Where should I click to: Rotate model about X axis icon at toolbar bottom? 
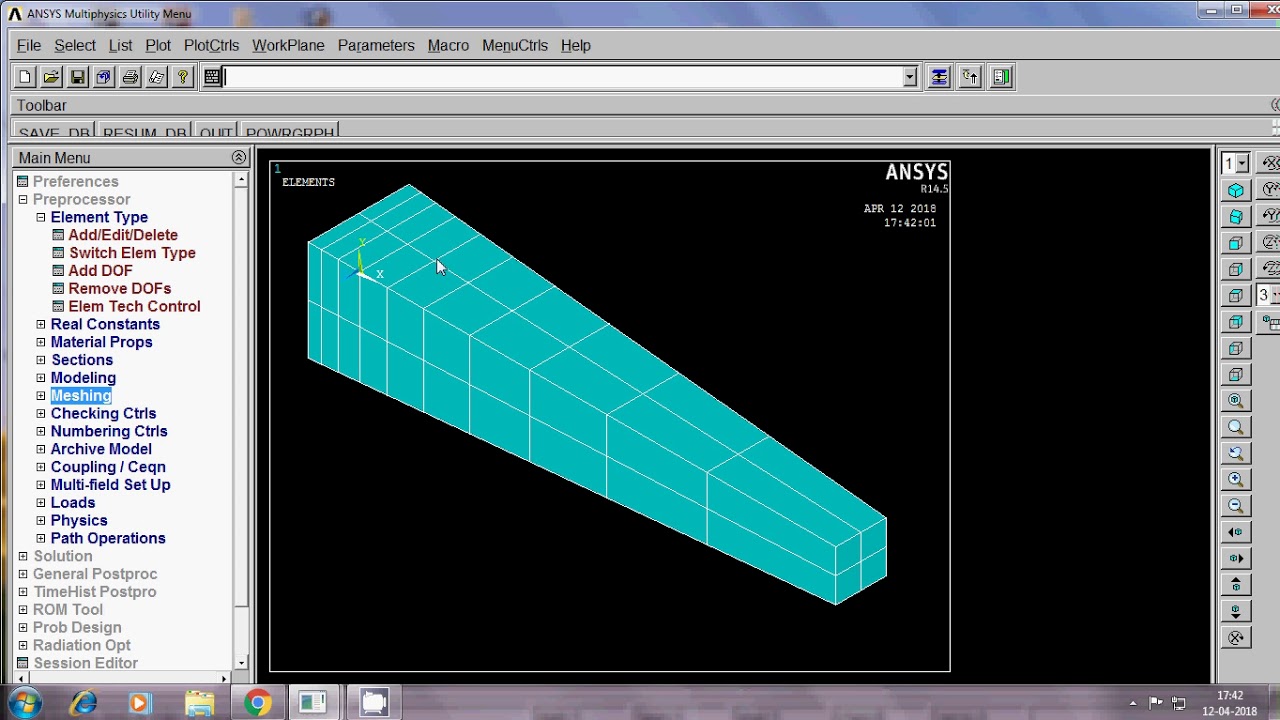pos(1236,638)
